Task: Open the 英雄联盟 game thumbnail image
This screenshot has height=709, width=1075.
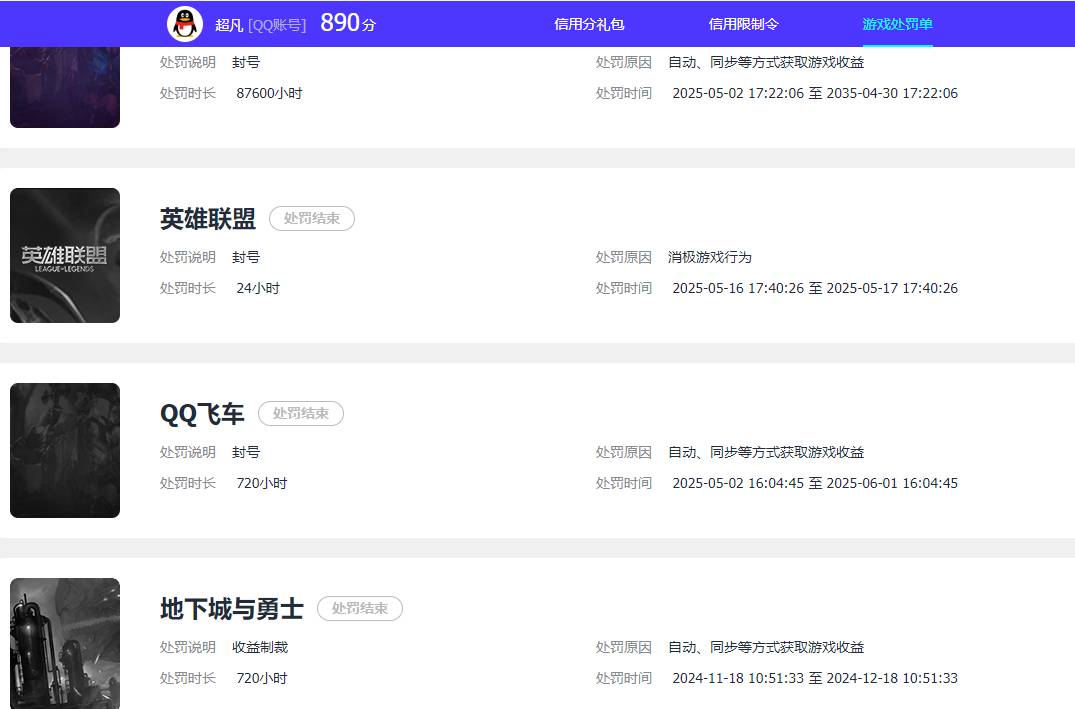Action: (64, 255)
